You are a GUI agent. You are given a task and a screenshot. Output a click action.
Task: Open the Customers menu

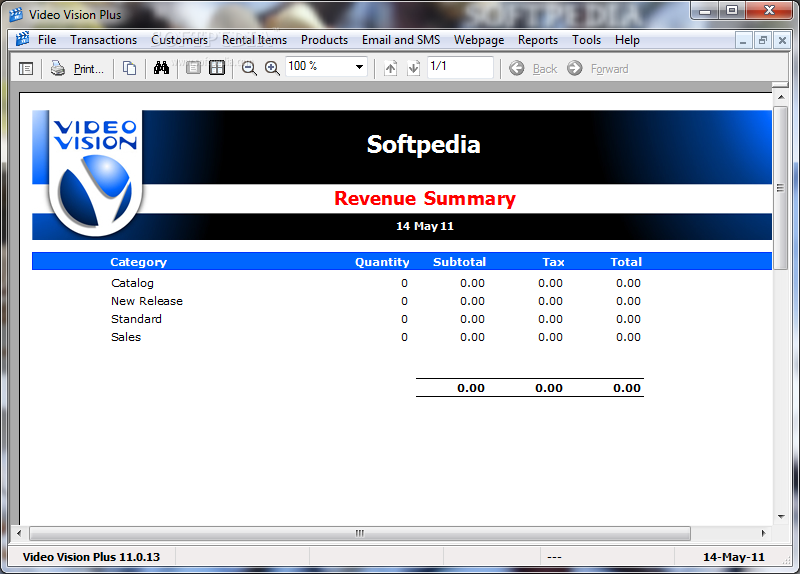[x=180, y=40]
